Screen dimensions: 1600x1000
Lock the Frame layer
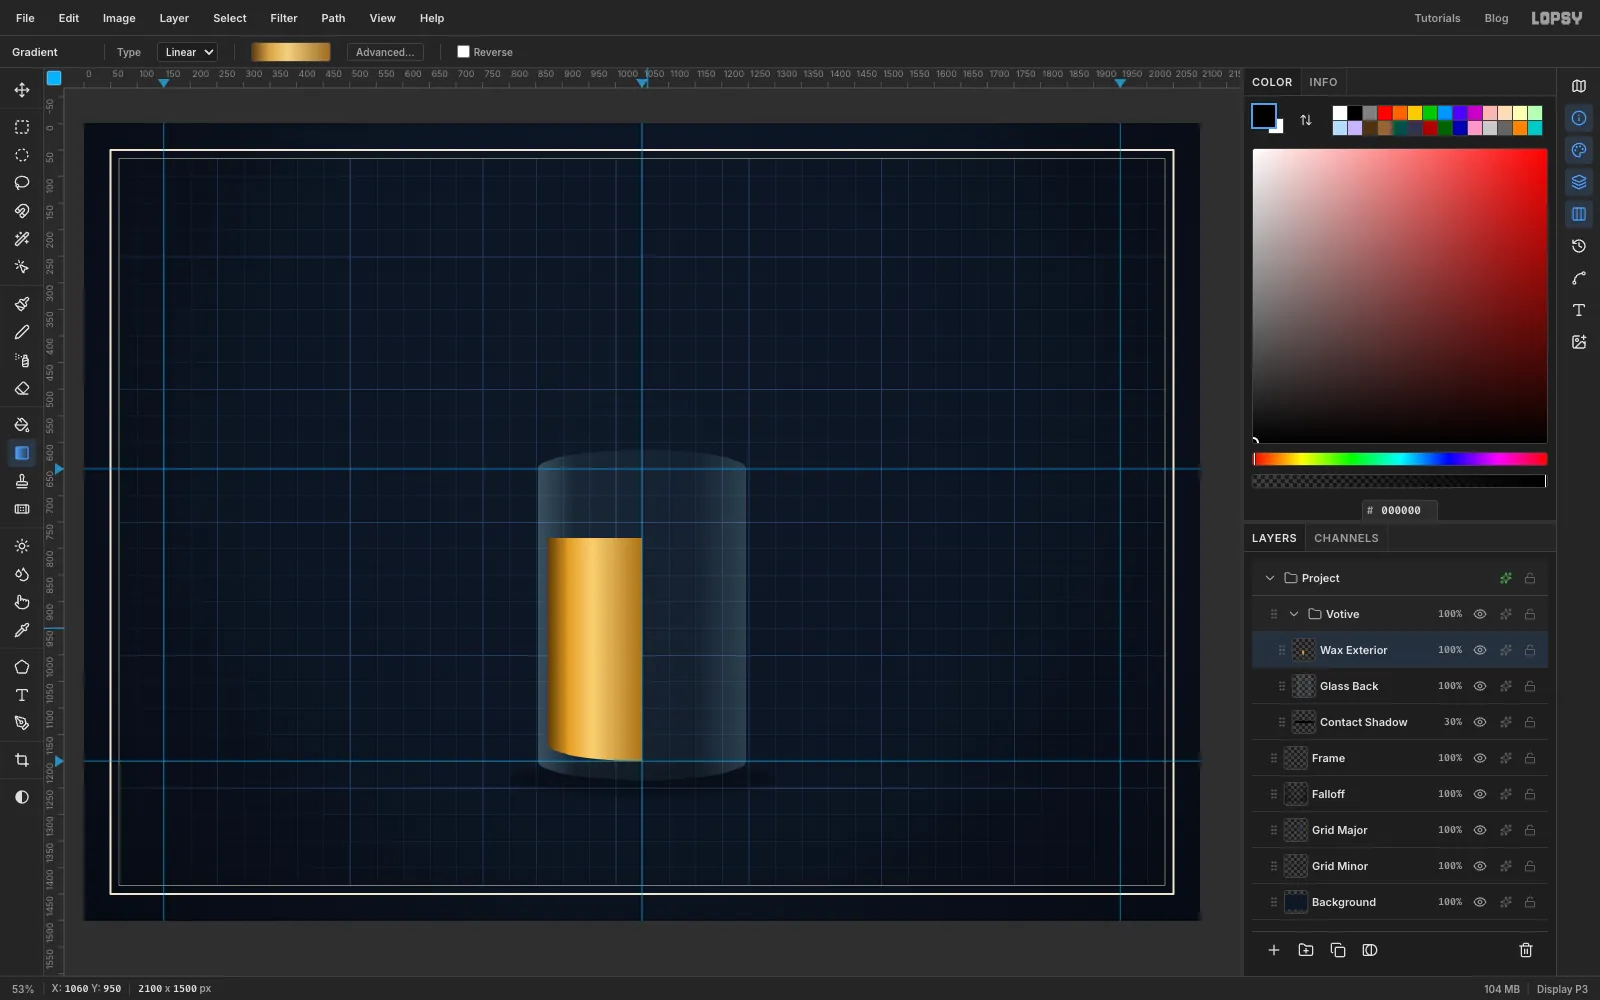coord(1530,758)
